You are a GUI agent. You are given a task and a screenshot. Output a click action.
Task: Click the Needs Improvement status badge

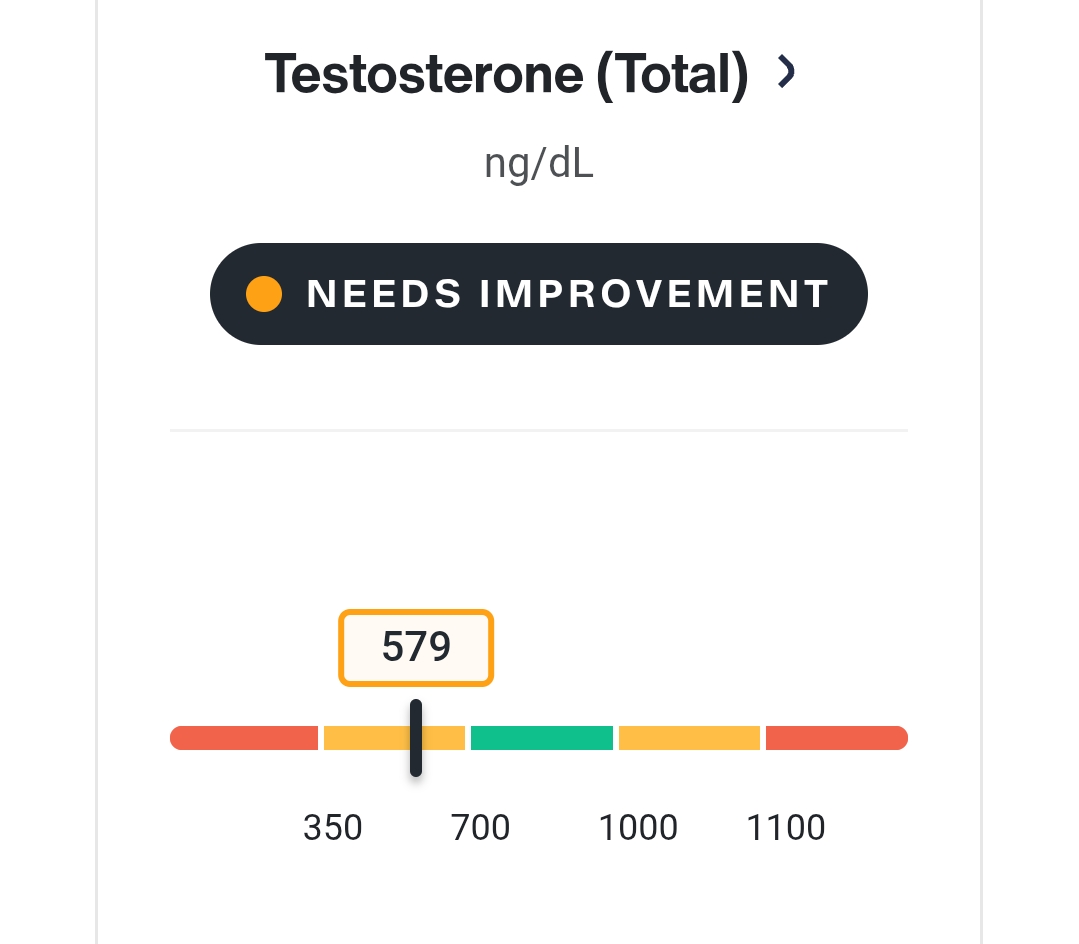click(x=539, y=294)
